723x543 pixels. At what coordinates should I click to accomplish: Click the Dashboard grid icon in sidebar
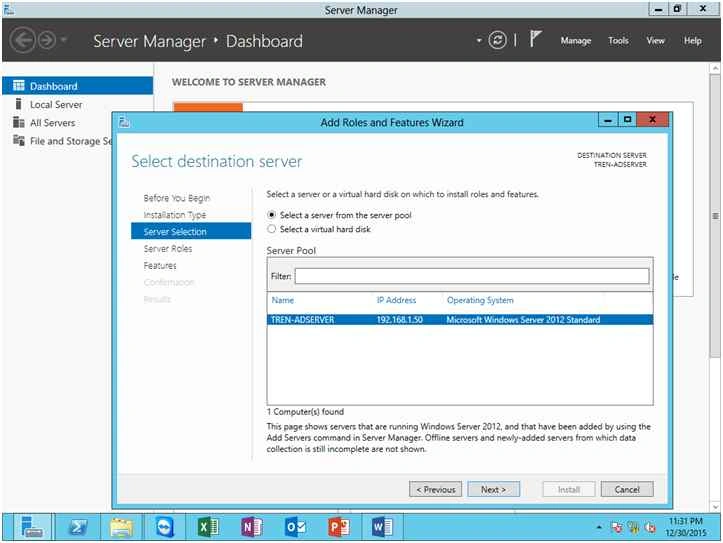click(x=19, y=85)
